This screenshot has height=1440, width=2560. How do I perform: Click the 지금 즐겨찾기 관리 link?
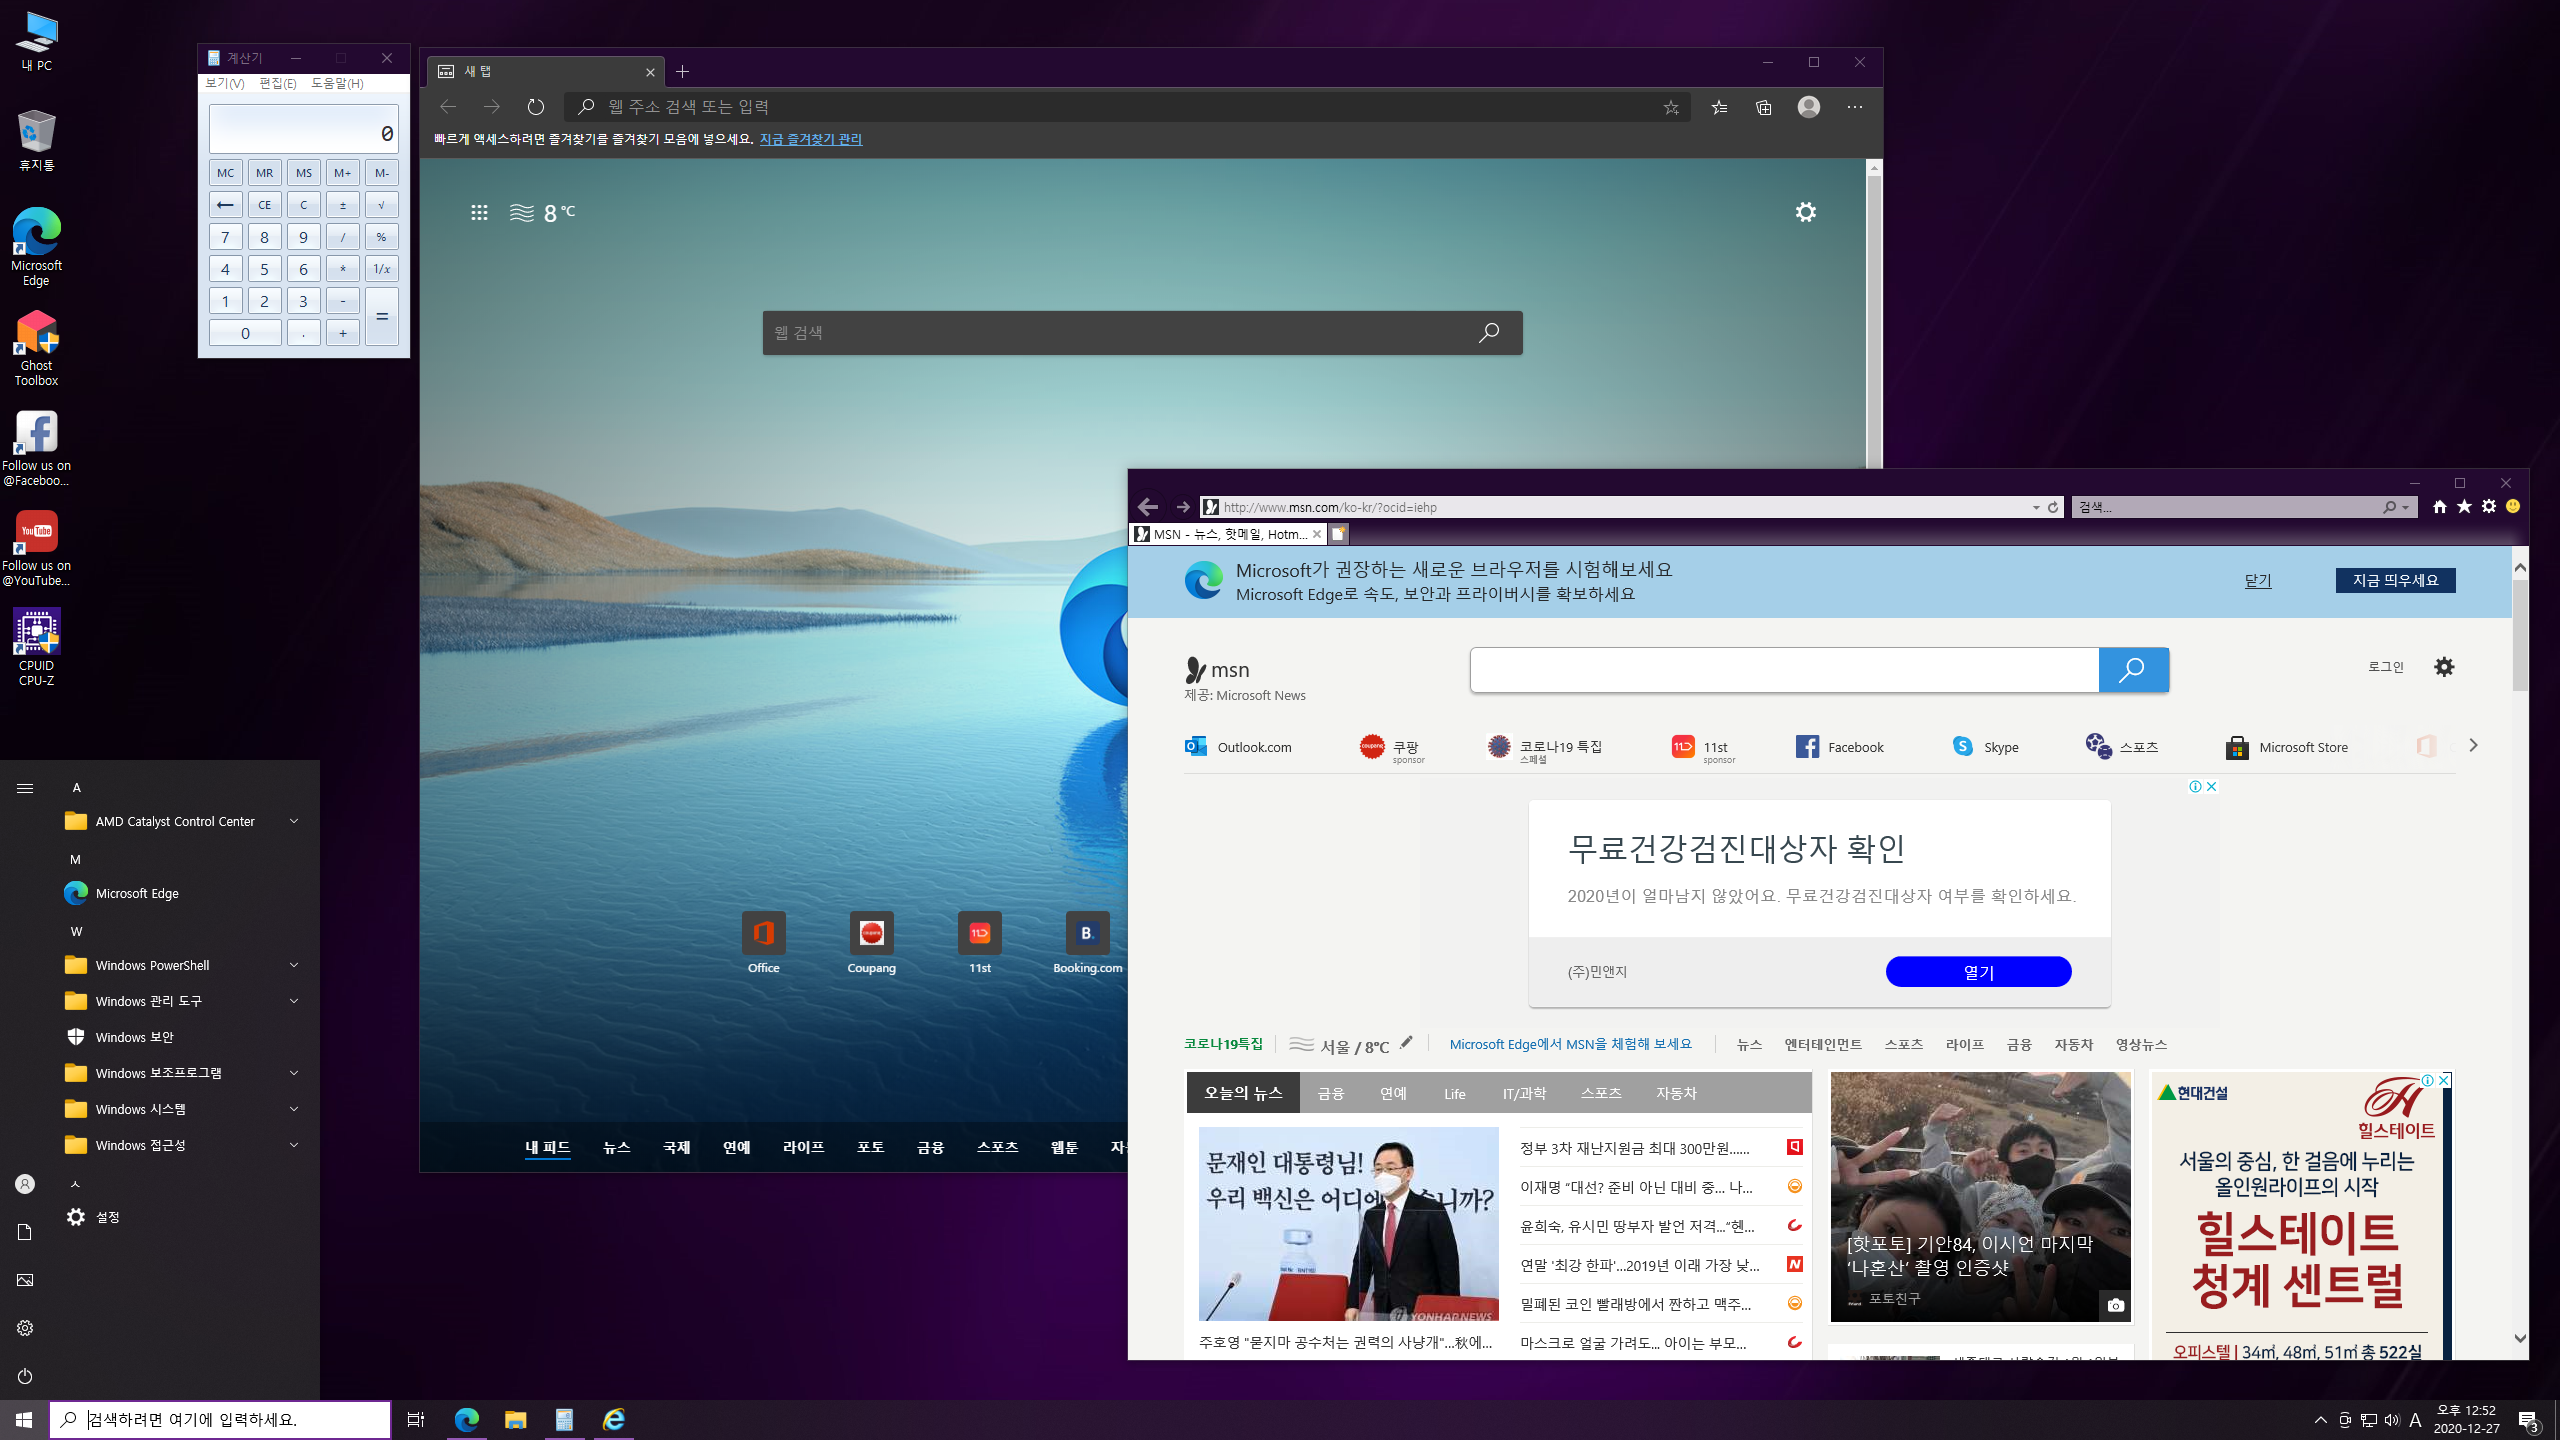coord(810,139)
